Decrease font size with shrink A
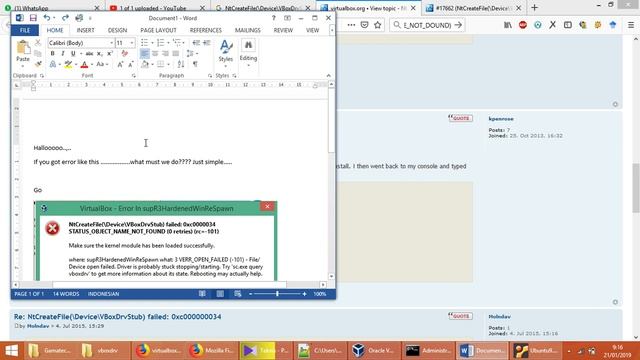 (x=131, y=64)
